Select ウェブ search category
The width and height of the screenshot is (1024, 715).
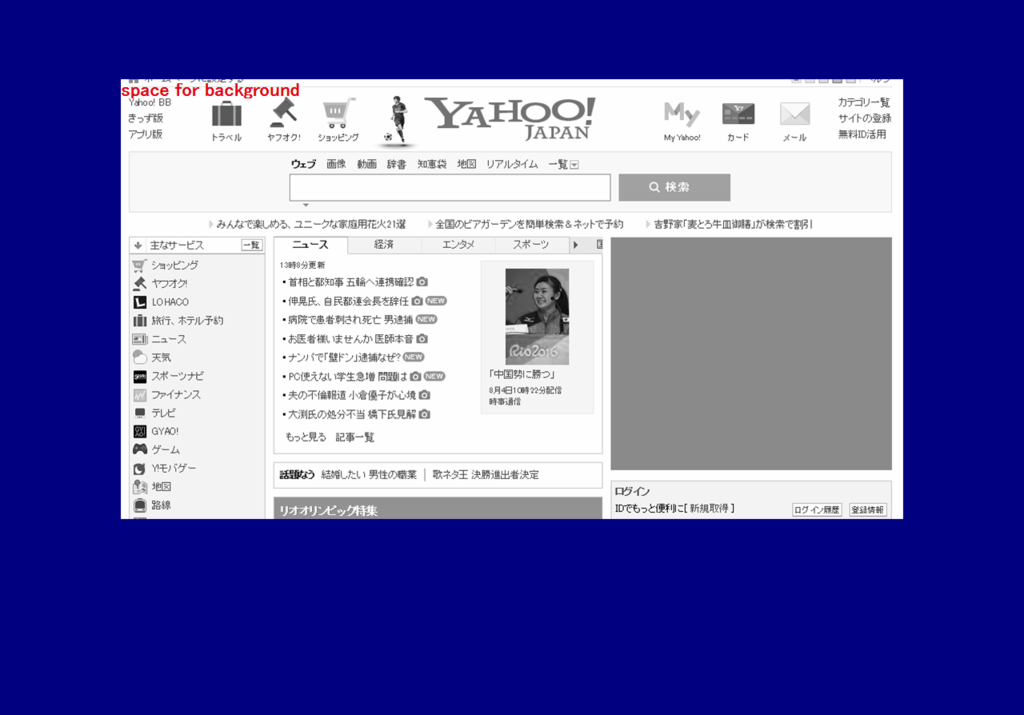(304, 164)
